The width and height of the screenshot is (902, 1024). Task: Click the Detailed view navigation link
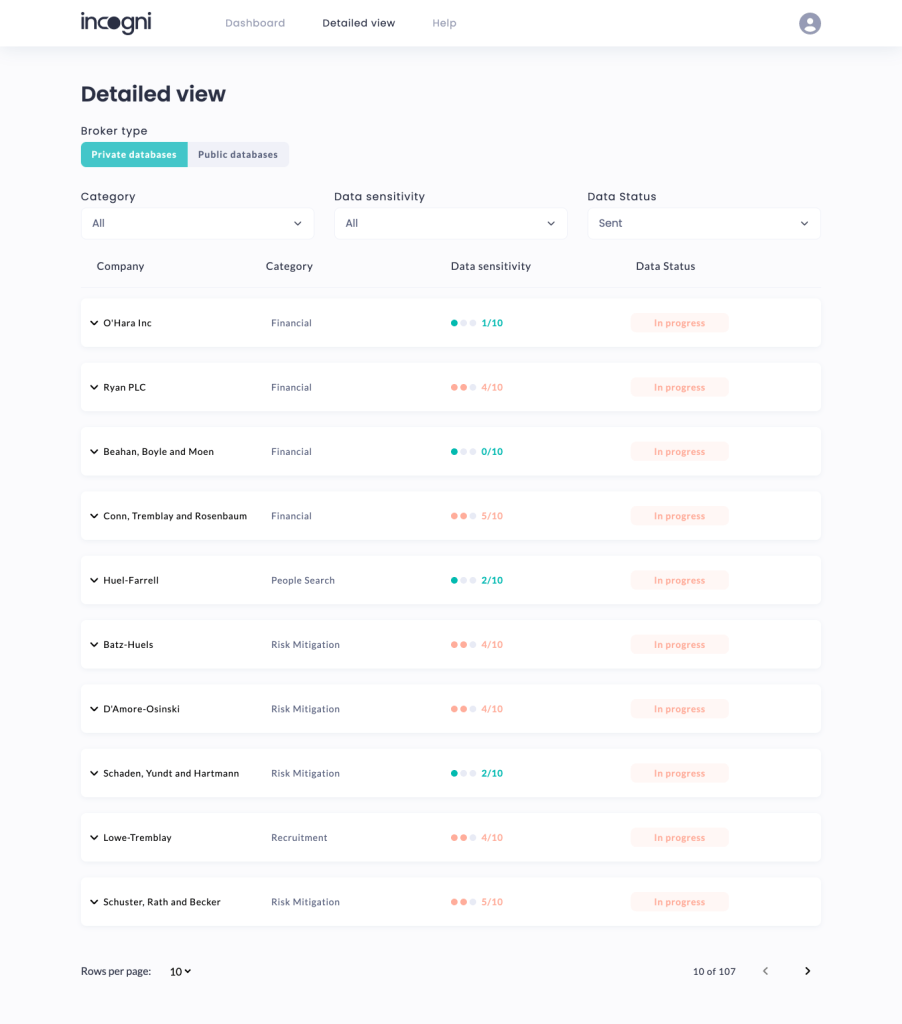click(358, 23)
